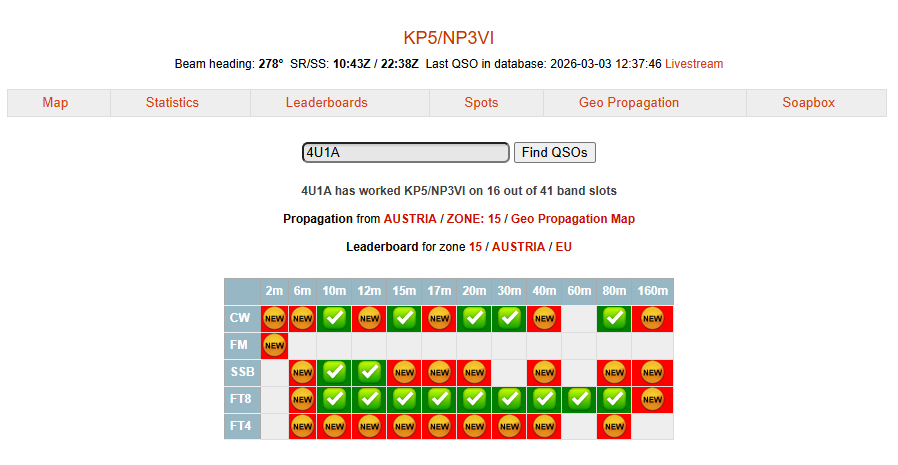
Task: Click the NEW badge for FT4 17m
Action: (x=439, y=426)
